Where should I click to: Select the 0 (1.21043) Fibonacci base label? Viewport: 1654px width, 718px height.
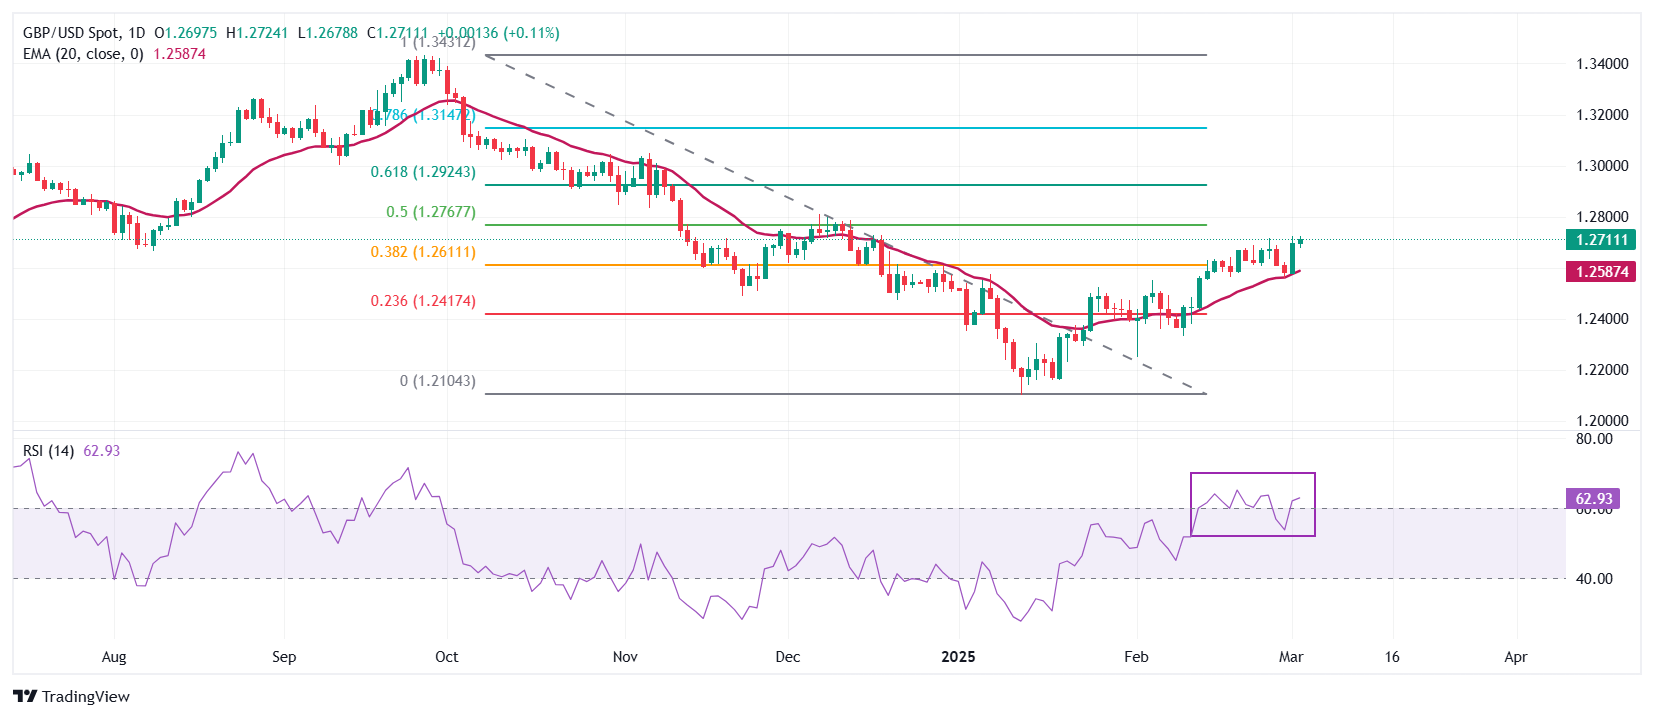(437, 381)
